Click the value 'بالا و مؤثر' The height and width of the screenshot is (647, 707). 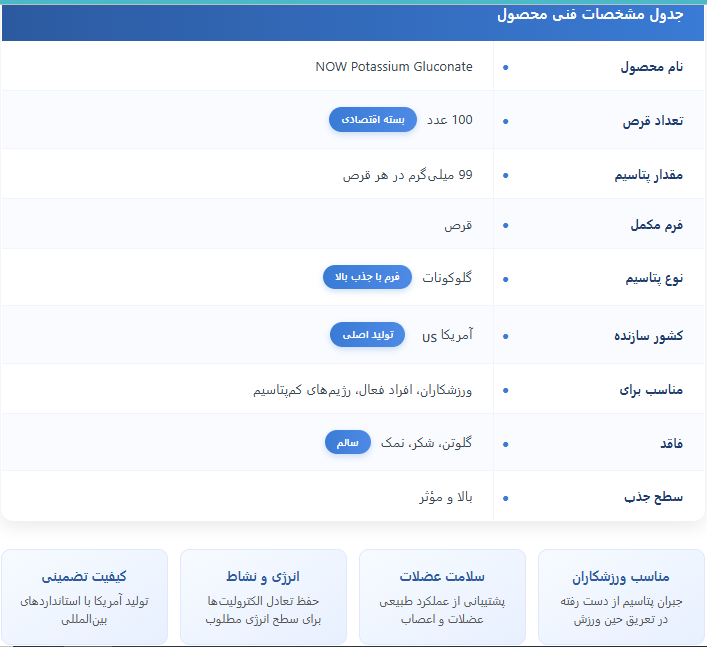click(x=446, y=497)
